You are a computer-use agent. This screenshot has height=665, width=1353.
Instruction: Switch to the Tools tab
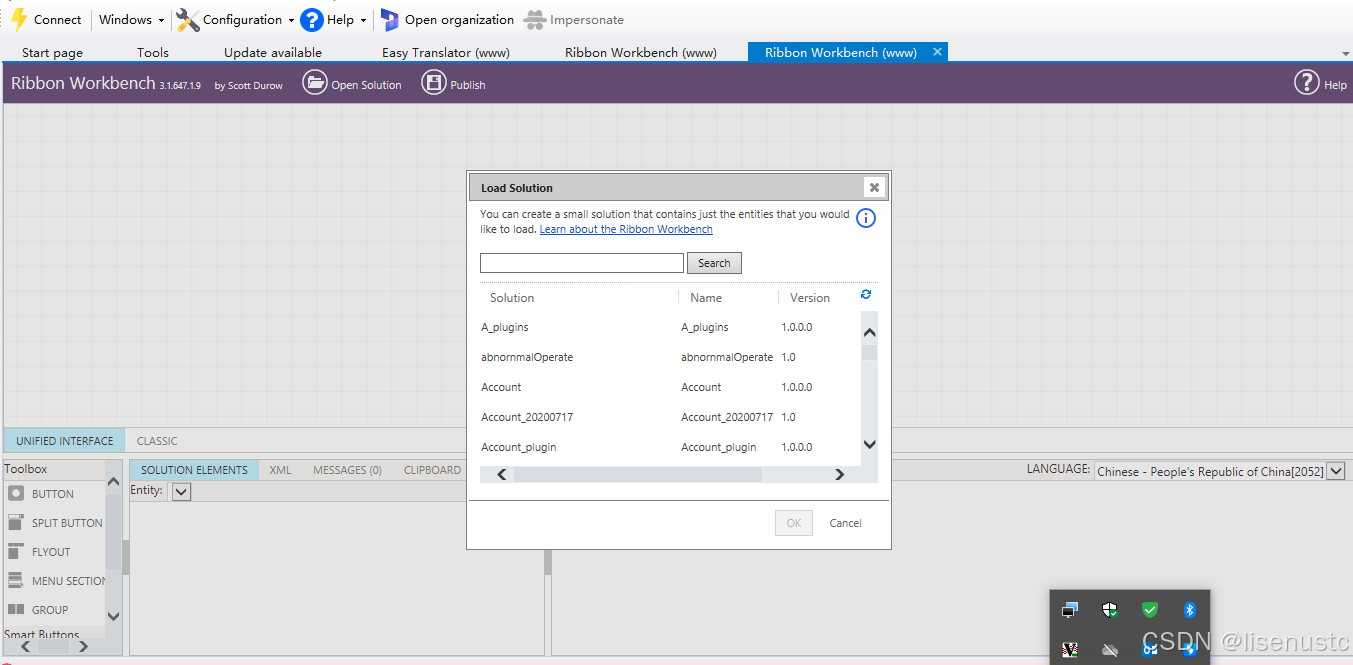[x=153, y=53]
